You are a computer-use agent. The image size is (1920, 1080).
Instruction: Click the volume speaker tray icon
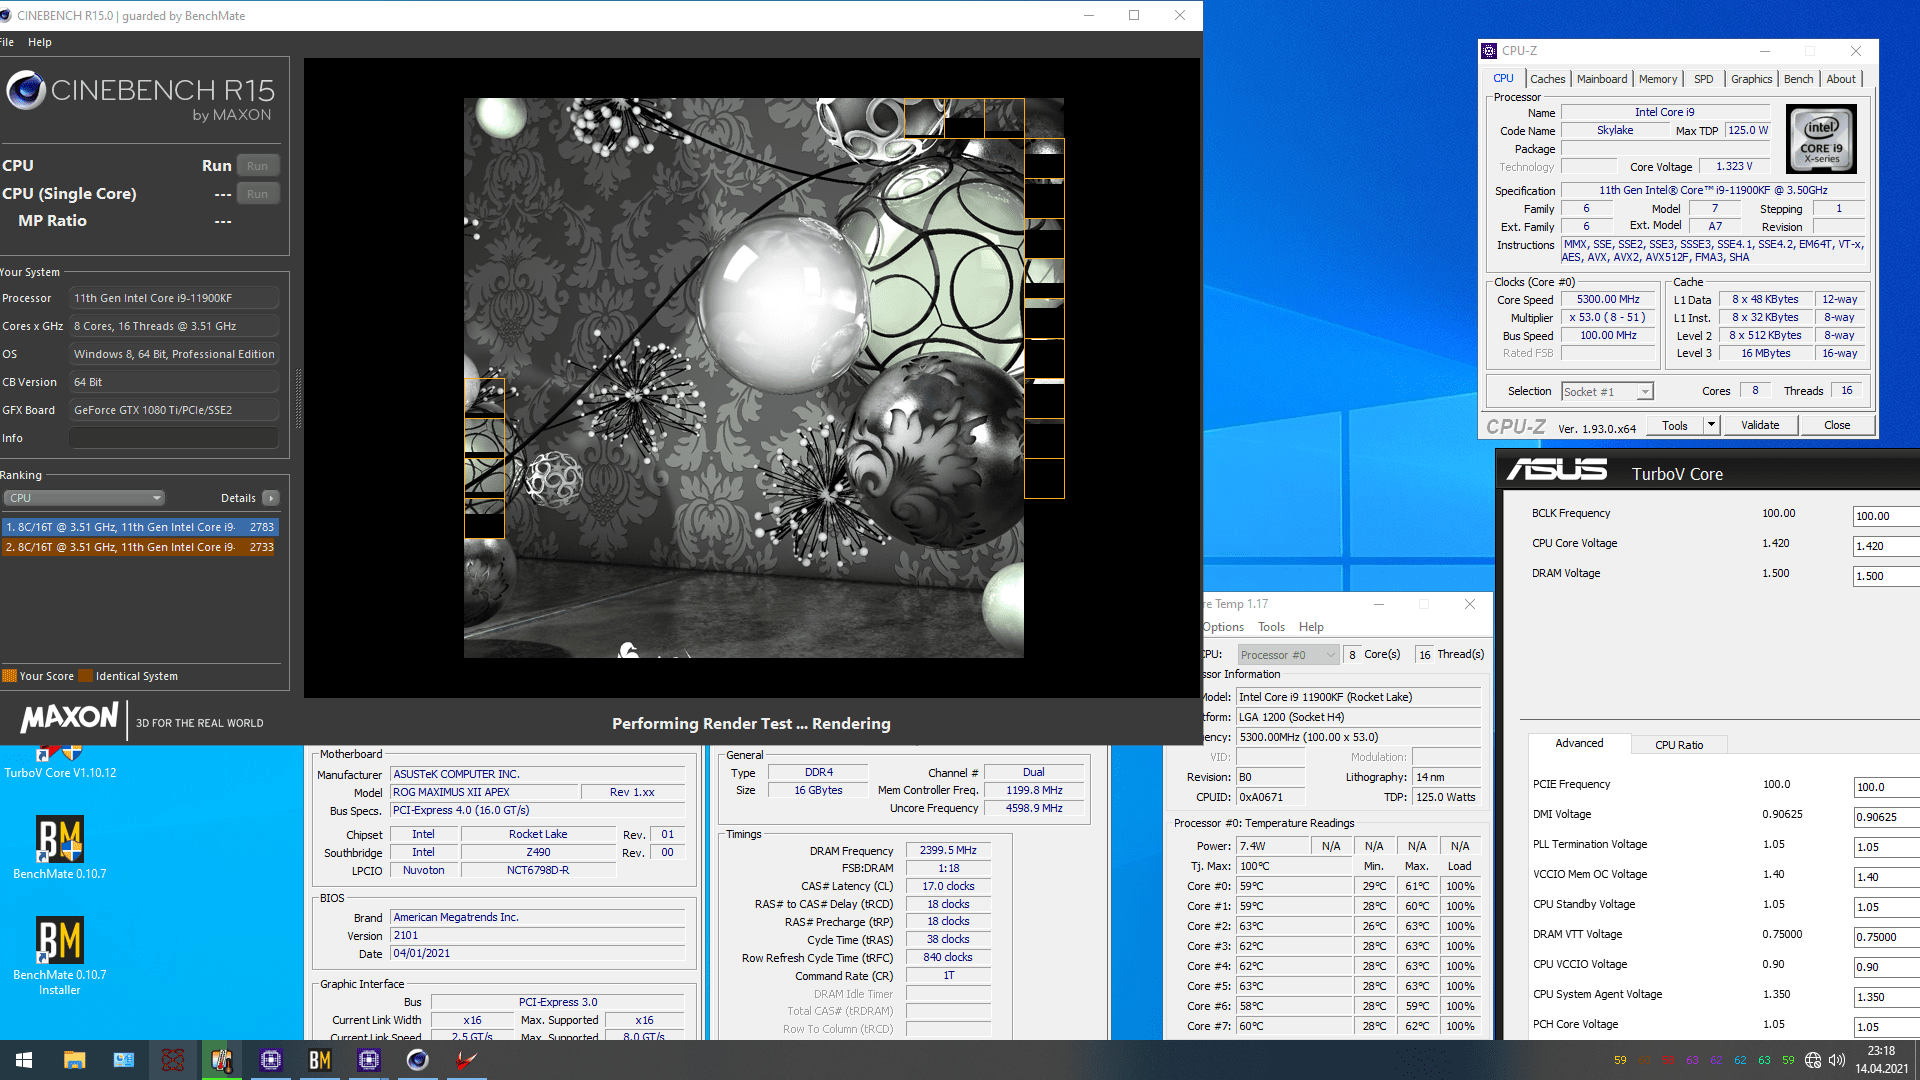(1836, 1060)
